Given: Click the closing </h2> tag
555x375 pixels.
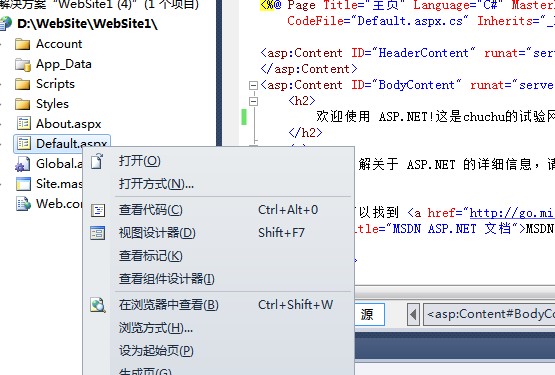Looking at the screenshot, I should 305,133.
